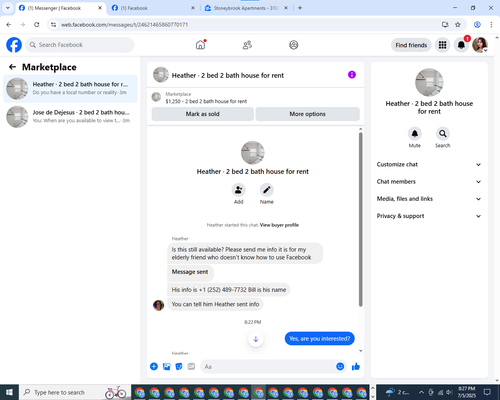Viewport: 500px width, 400px height.
Task: Expand Privacy & support section
Action: click(x=429, y=216)
